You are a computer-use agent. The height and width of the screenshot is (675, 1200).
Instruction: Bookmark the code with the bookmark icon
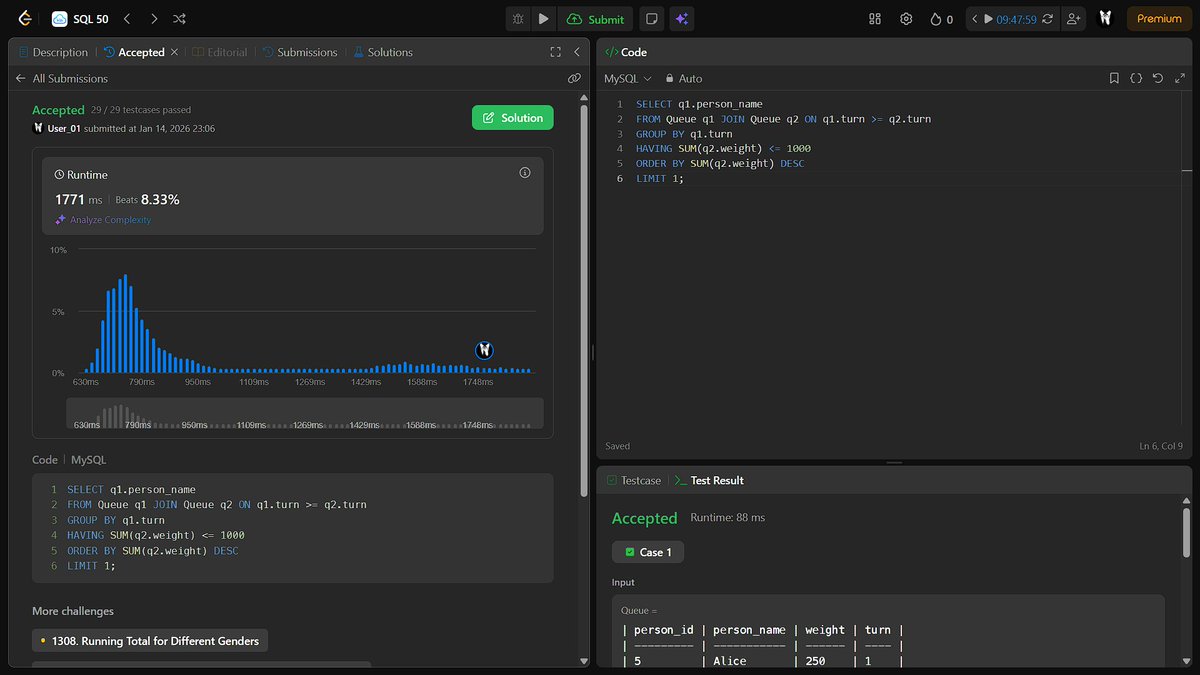(x=1114, y=78)
